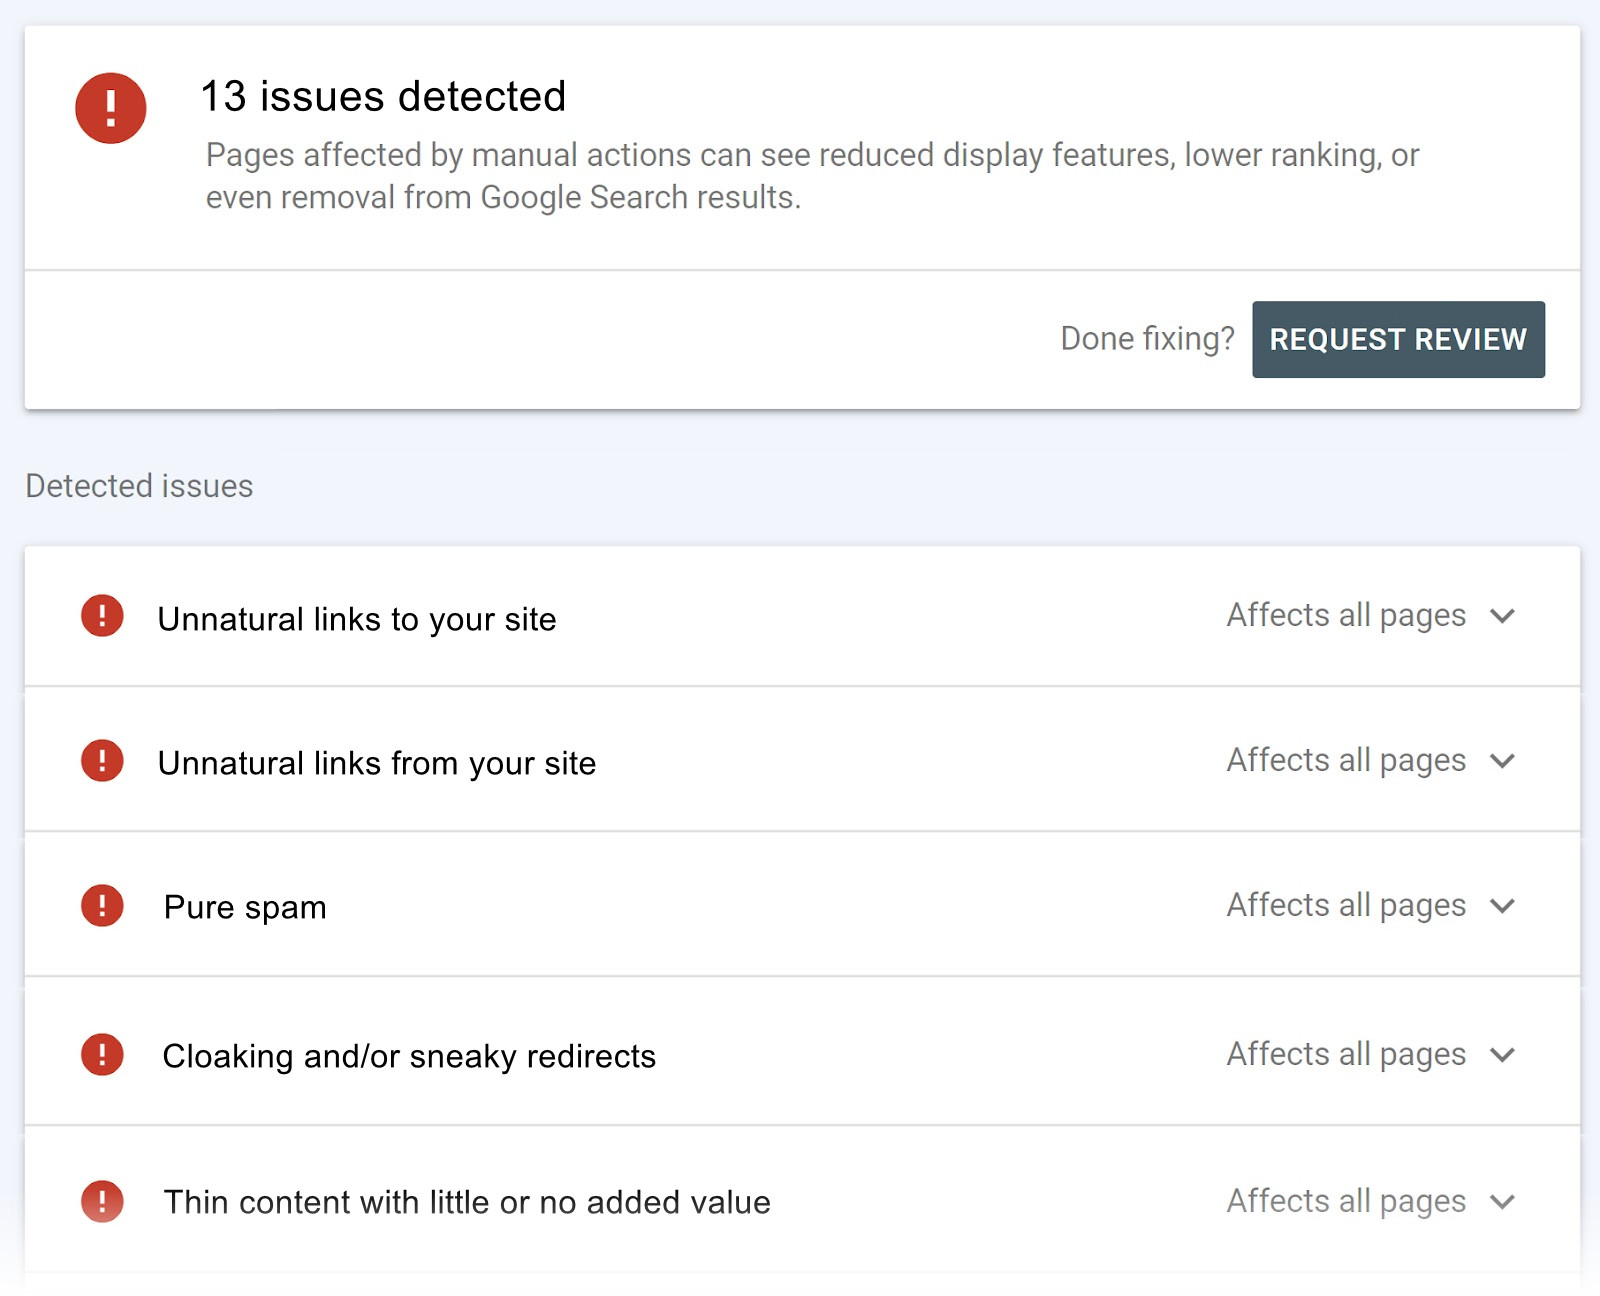Click the warning icon beside 'Cloaking and/or sneaky redirects'
Image resolution: width=1600 pixels, height=1296 pixels.
pyautogui.click(x=101, y=1055)
